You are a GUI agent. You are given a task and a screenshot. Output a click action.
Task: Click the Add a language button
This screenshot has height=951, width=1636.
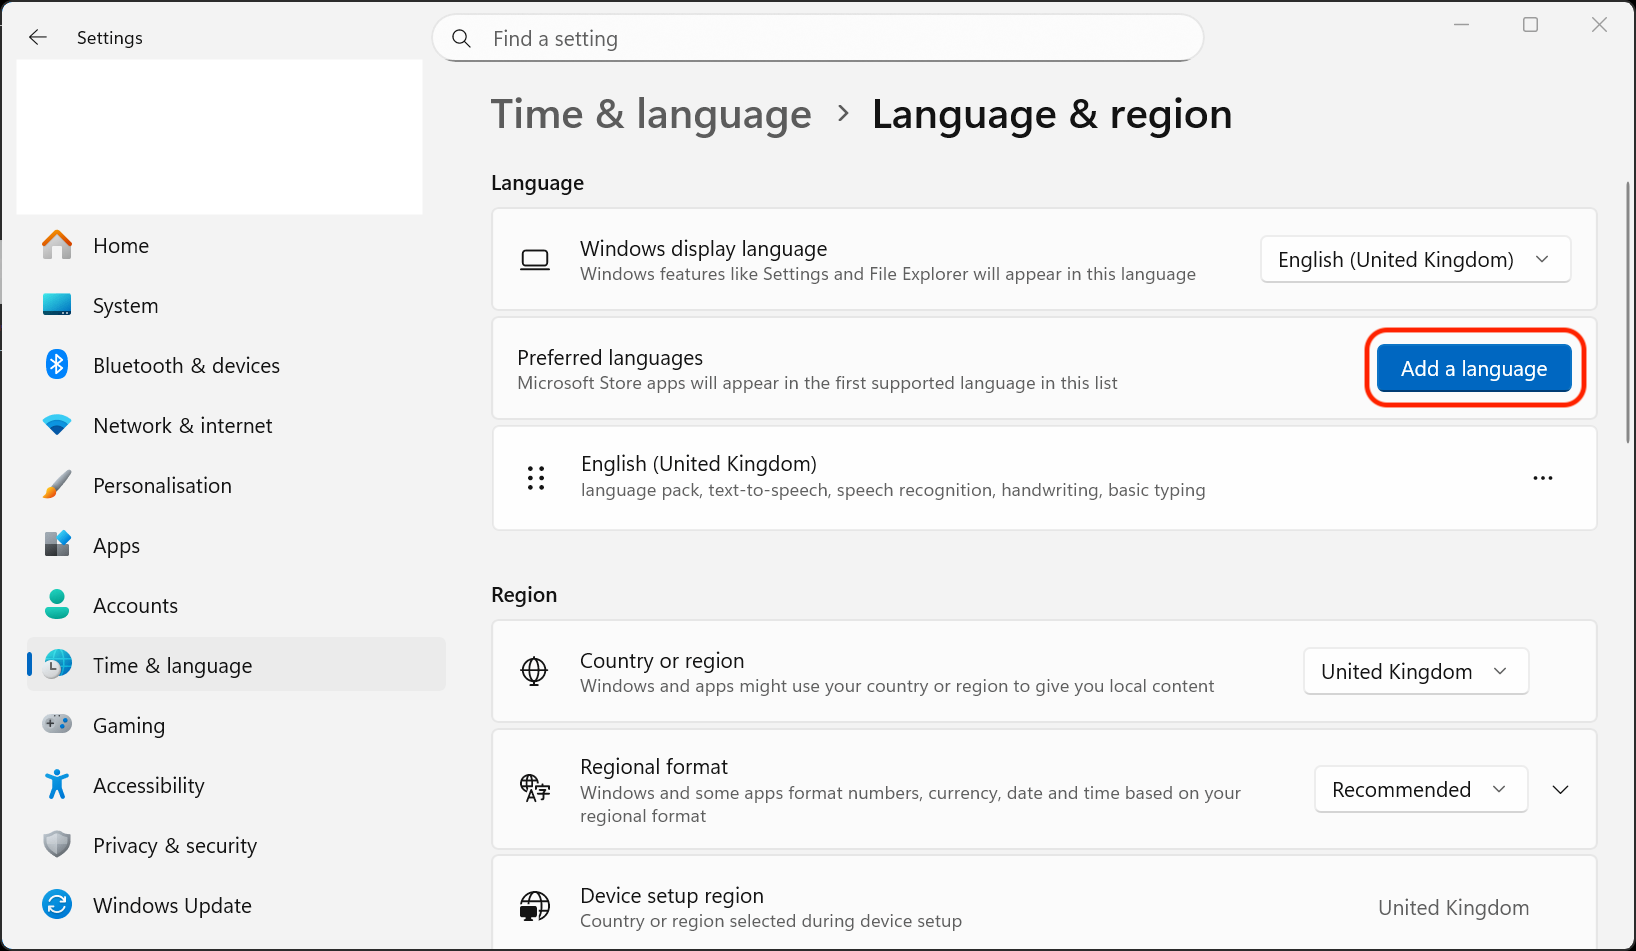click(x=1473, y=368)
